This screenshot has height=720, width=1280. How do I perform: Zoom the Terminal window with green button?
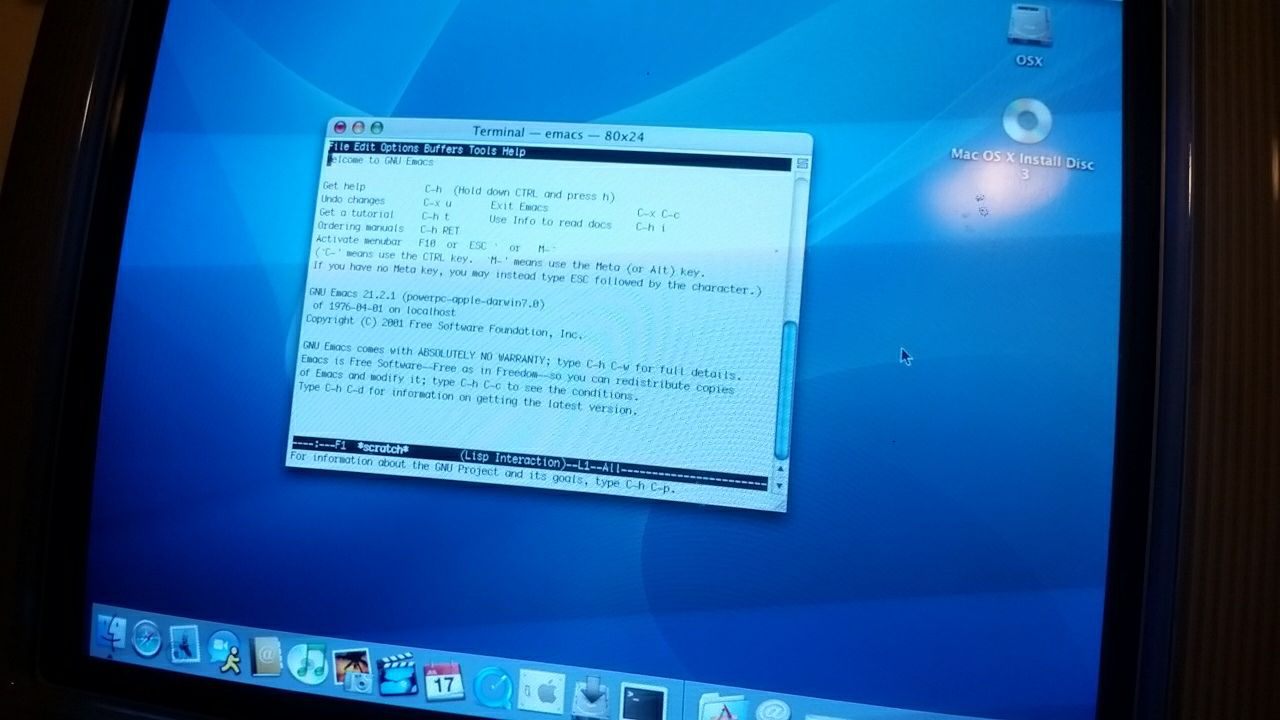(x=376, y=128)
